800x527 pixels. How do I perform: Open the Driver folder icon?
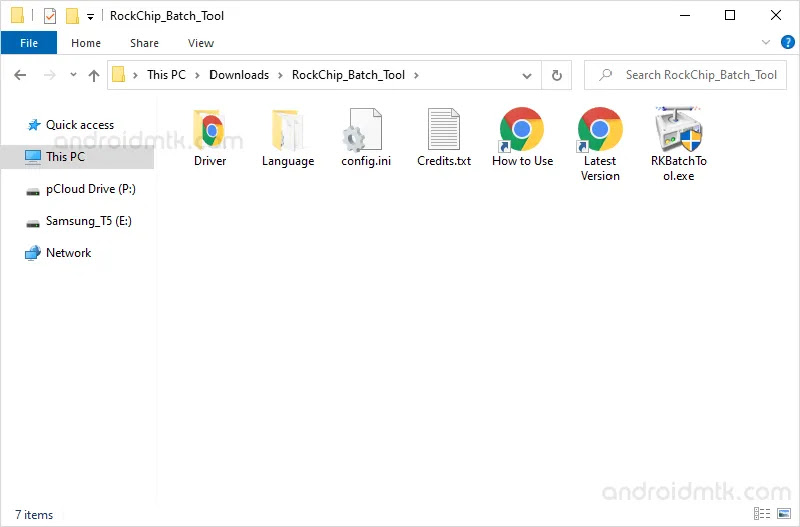coord(210,129)
